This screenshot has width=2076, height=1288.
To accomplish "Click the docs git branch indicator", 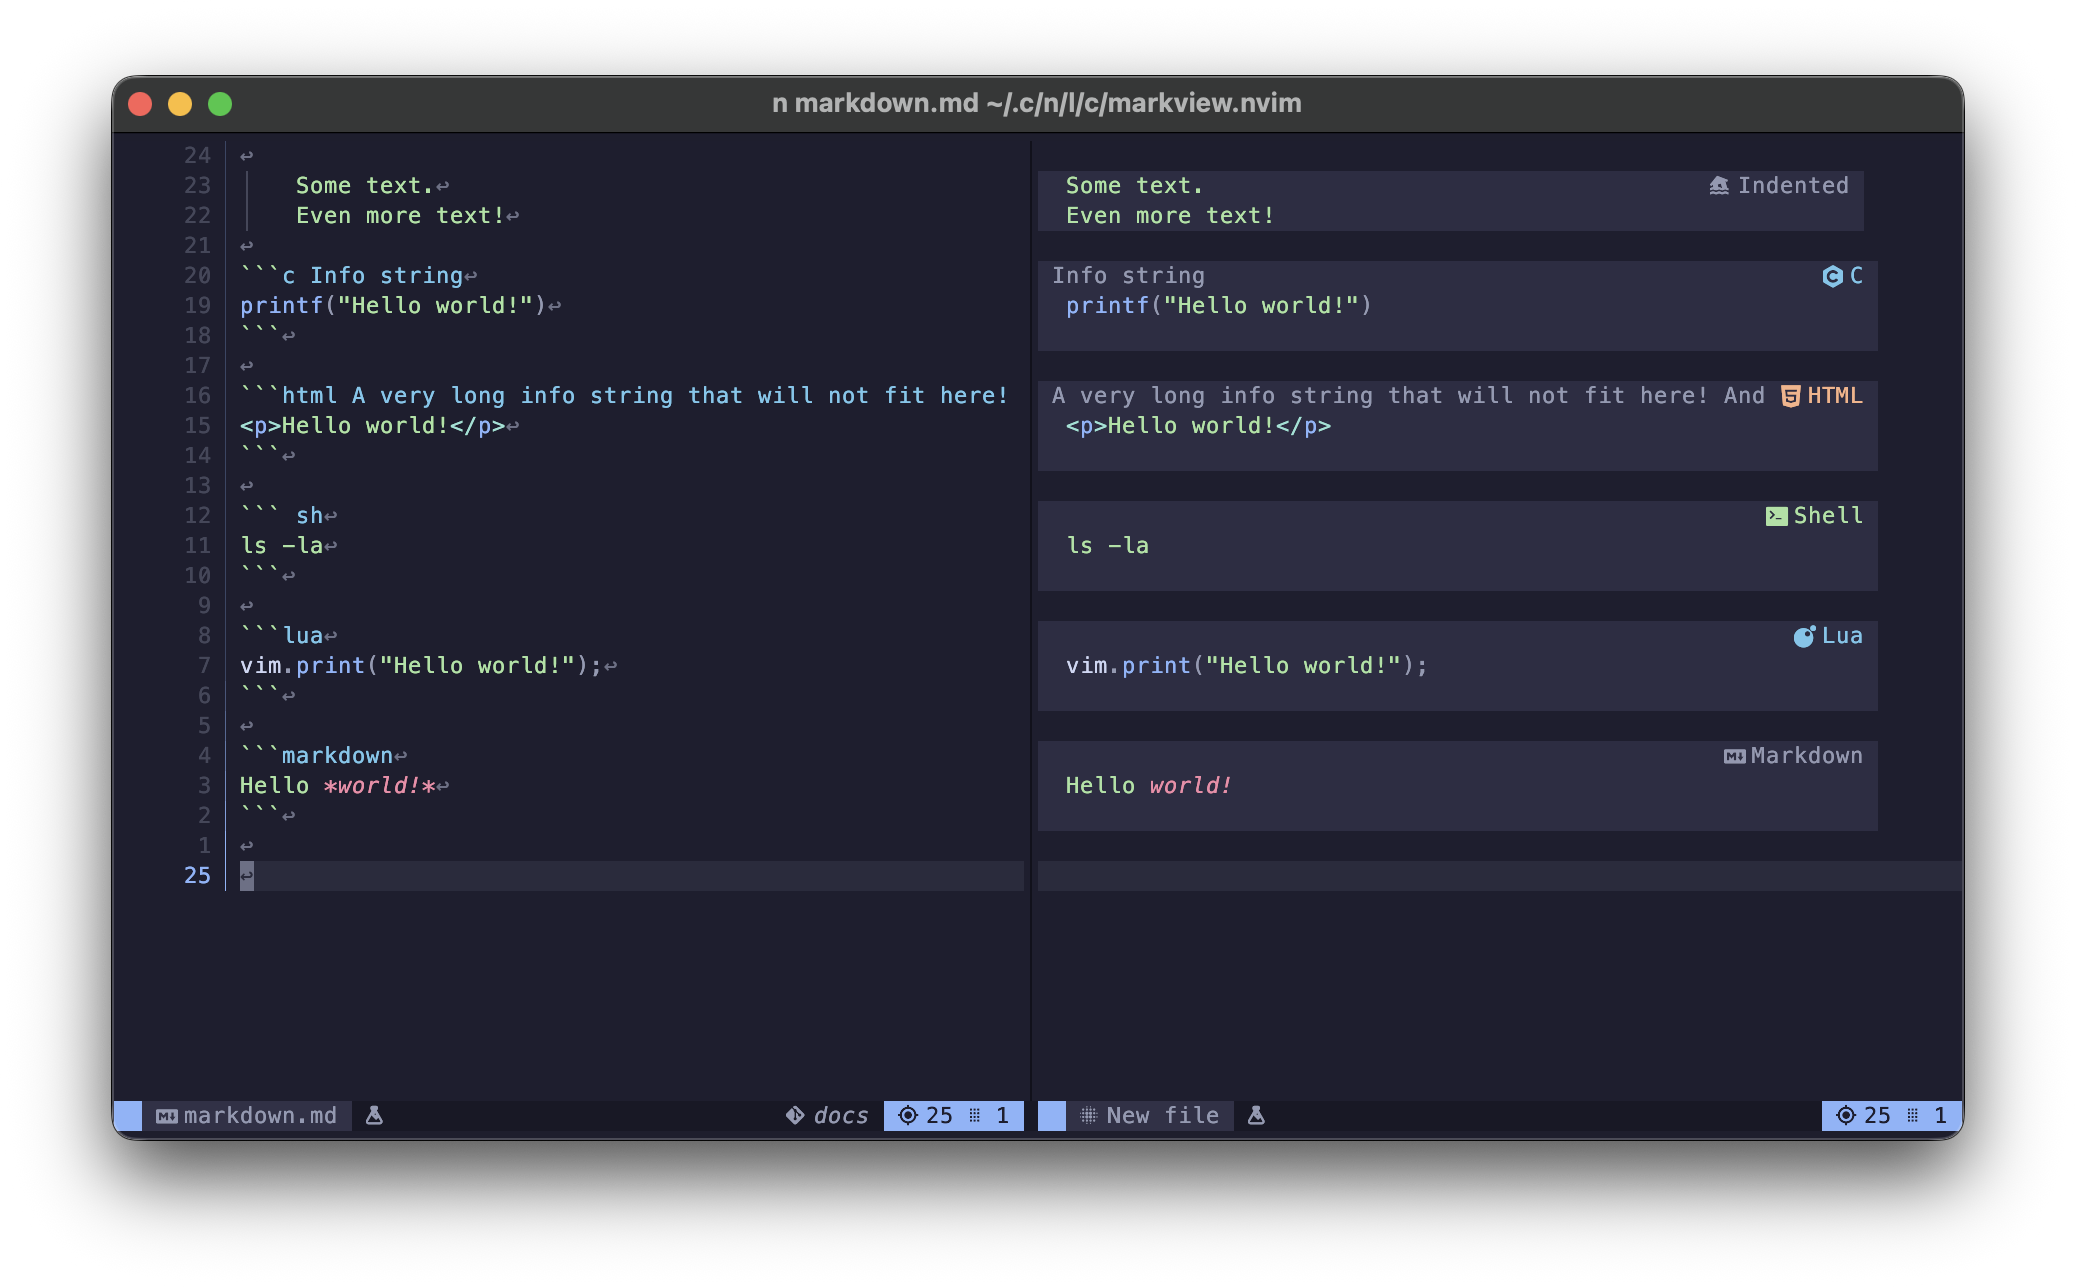I will [827, 1115].
